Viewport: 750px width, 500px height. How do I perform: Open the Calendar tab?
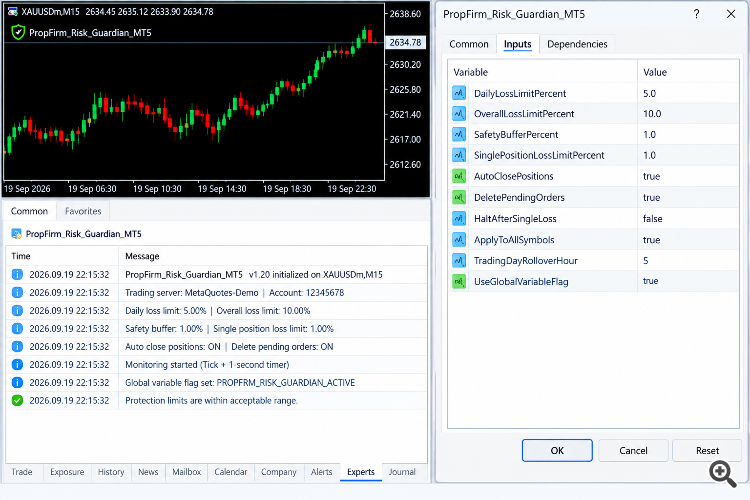point(231,472)
